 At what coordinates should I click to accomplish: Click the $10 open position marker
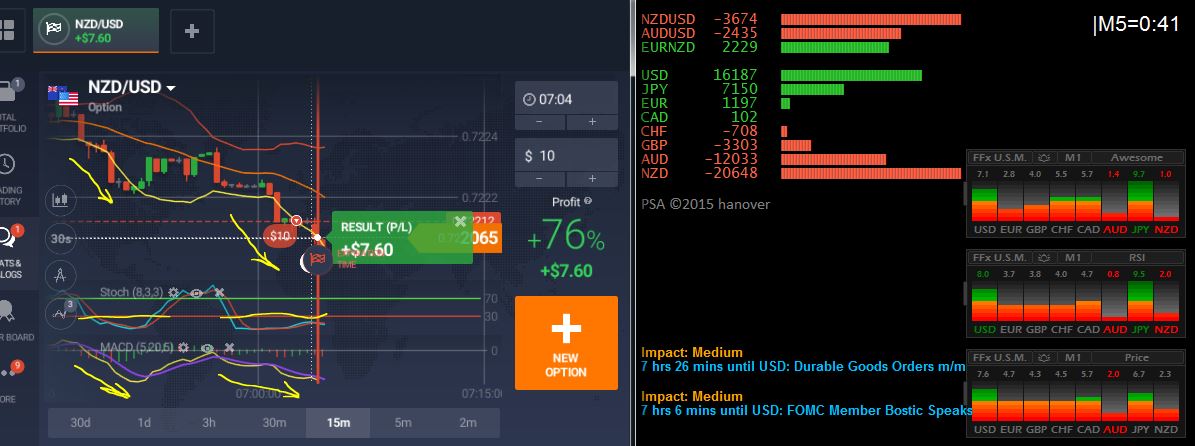[280, 236]
